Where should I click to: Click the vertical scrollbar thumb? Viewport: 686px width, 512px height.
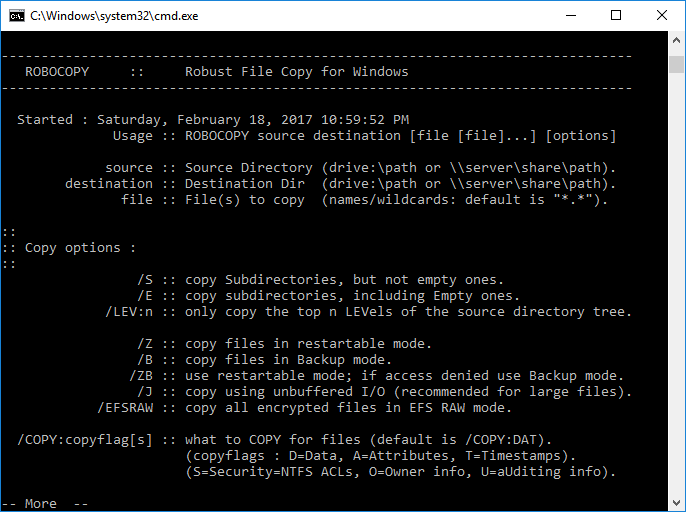(676, 64)
